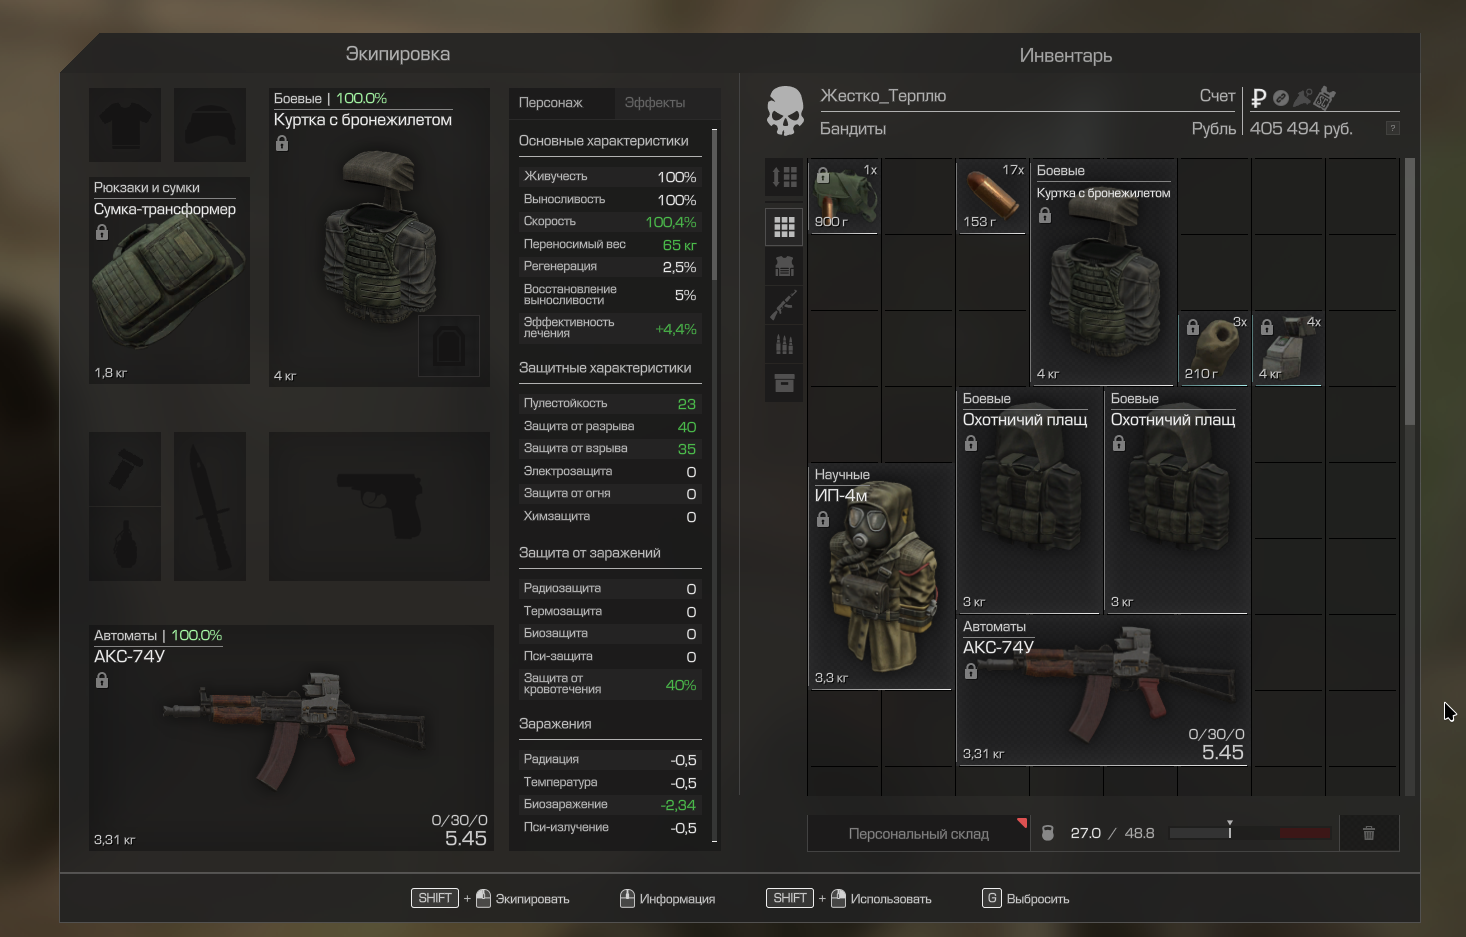Click the inventory grid vertical scrollbar

pos(1410,290)
